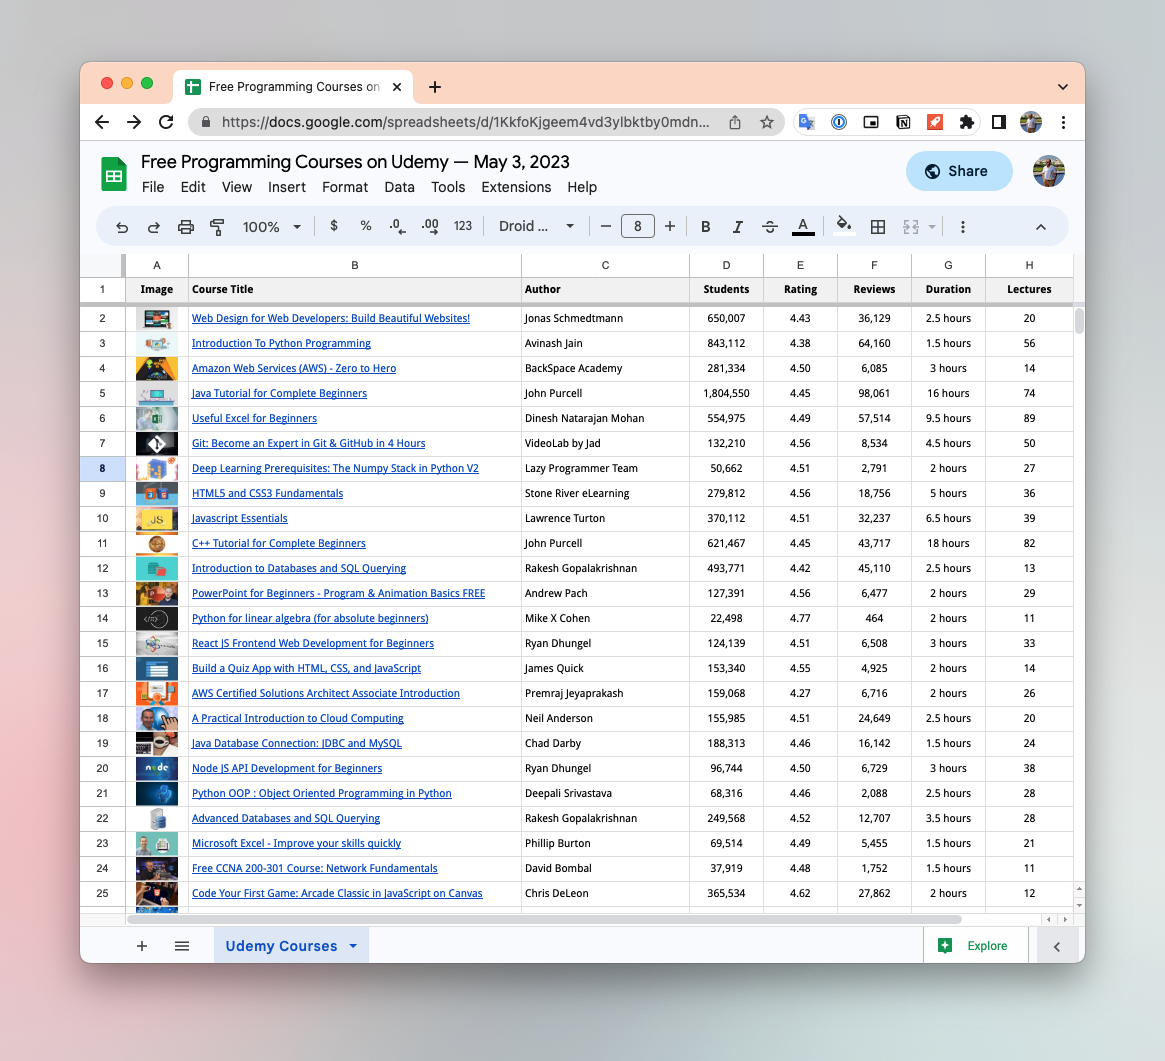Show side panel with left chevron
This screenshot has height=1061, width=1165.
(x=1057, y=946)
